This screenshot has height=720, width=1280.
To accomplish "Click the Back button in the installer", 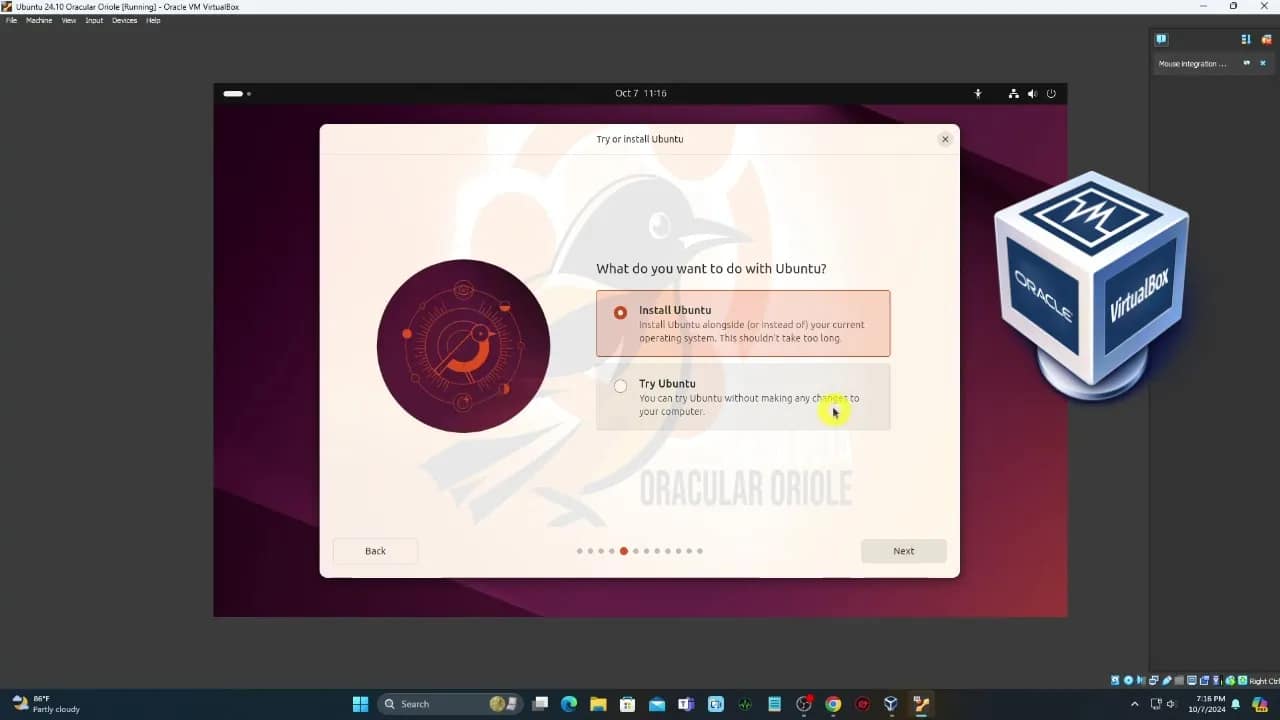I will pyautogui.click(x=375, y=551).
